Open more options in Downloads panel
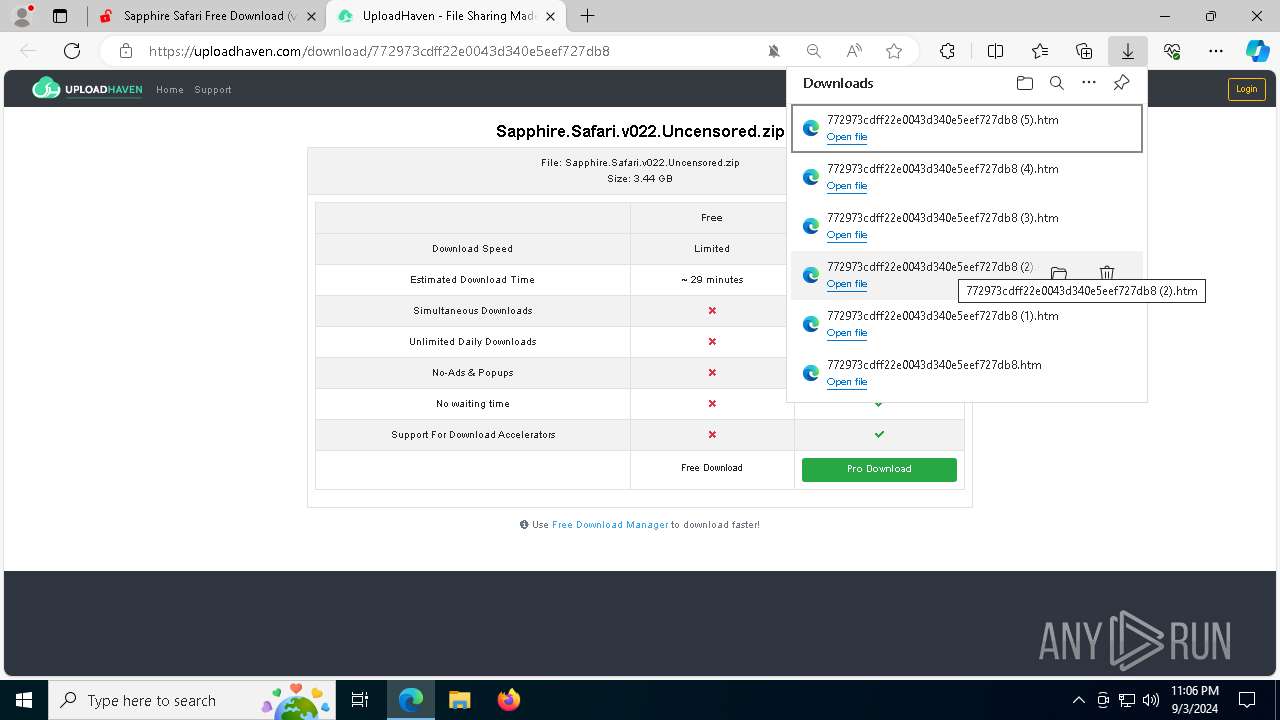 [1089, 83]
